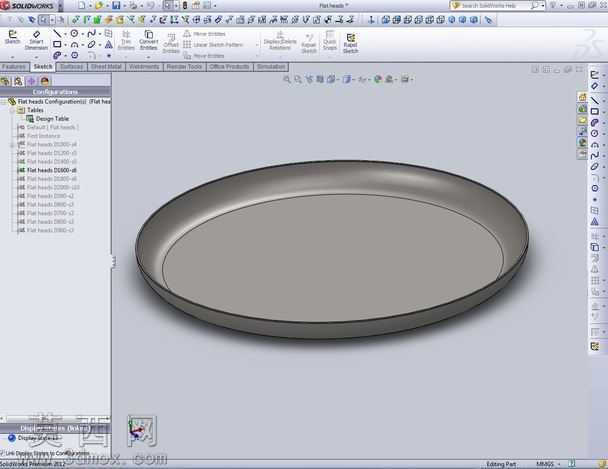Viewport: 608px width, 469px height.
Task: Select the Slot tool in the CommandManager
Action: (57, 55)
